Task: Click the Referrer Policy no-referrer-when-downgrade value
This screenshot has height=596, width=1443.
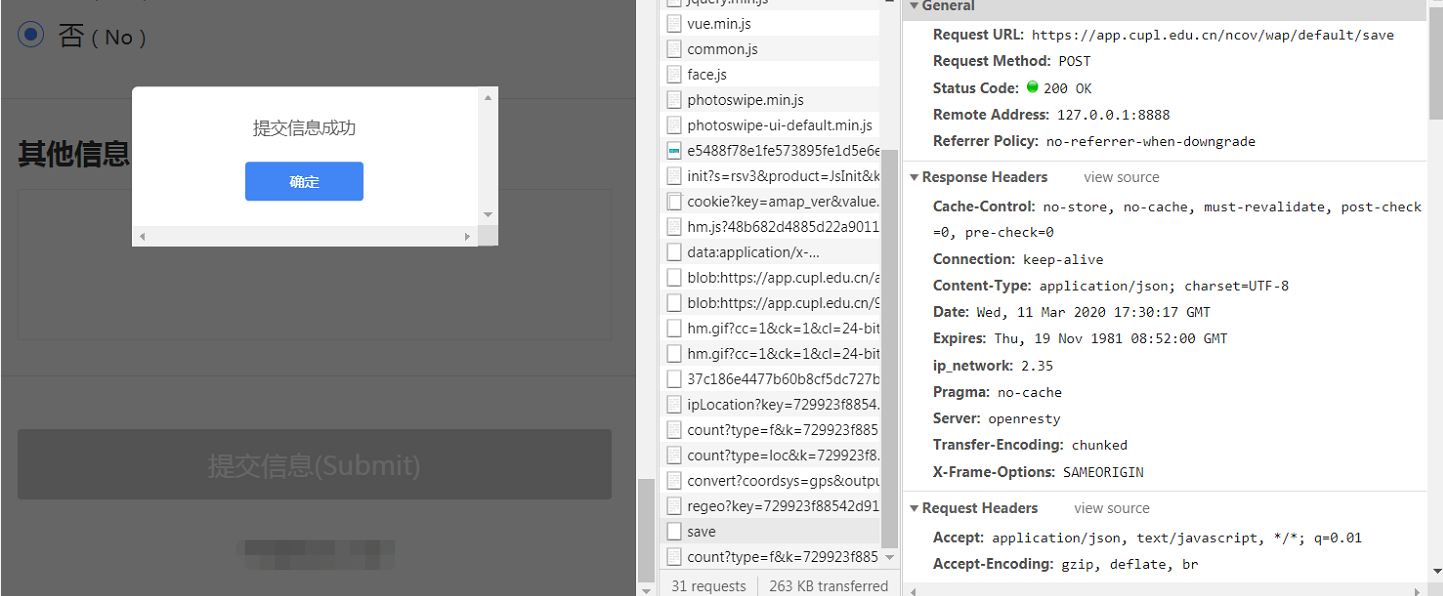Action: tap(1150, 141)
